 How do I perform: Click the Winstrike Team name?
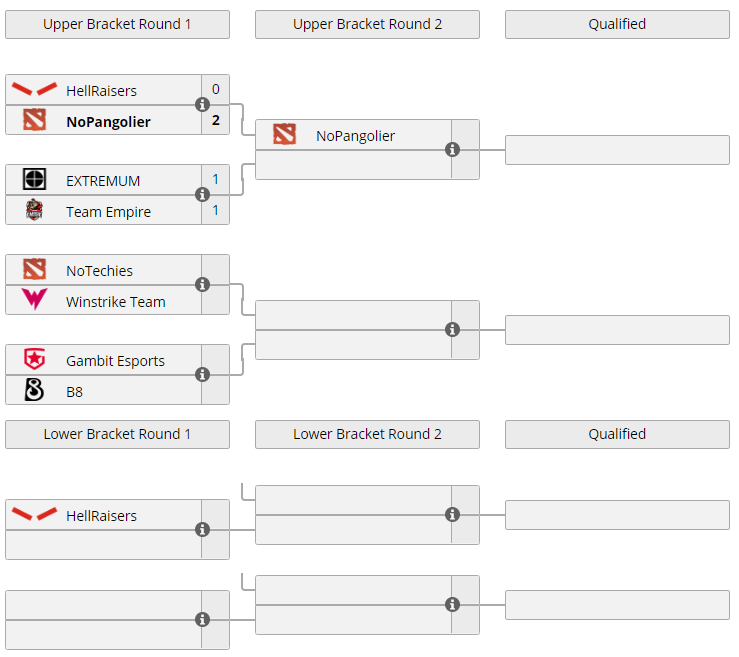pyautogui.click(x=115, y=302)
